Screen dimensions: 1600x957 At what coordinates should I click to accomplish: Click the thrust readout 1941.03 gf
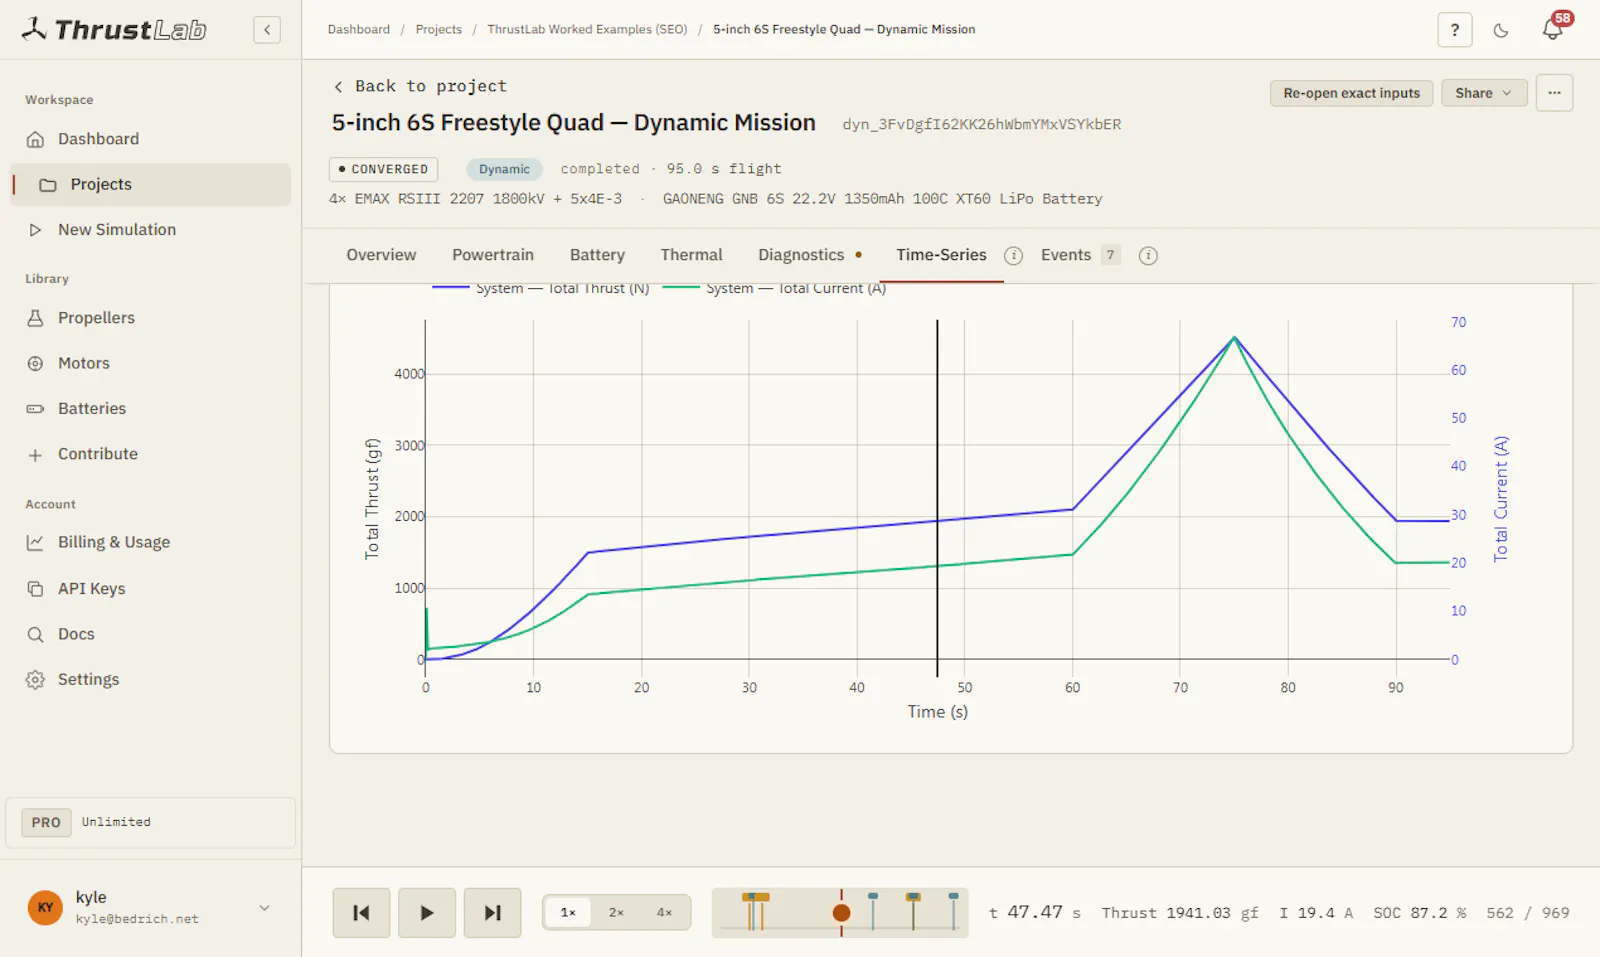coord(1180,913)
